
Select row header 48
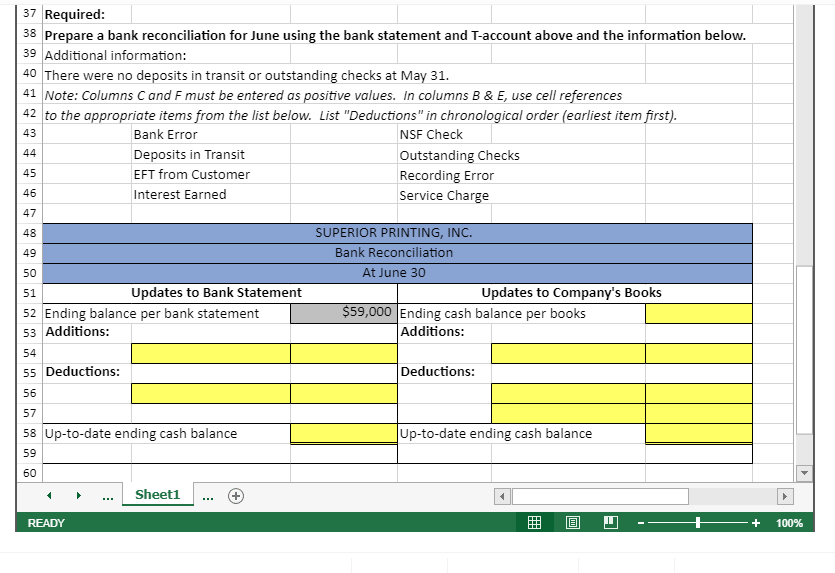(29, 233)
